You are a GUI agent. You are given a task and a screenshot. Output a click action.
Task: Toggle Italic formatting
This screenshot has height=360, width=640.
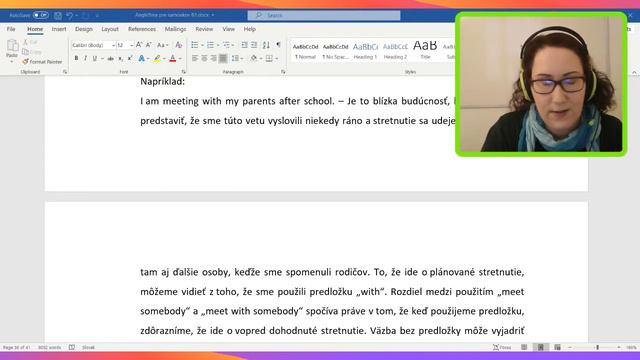(85, 59)
